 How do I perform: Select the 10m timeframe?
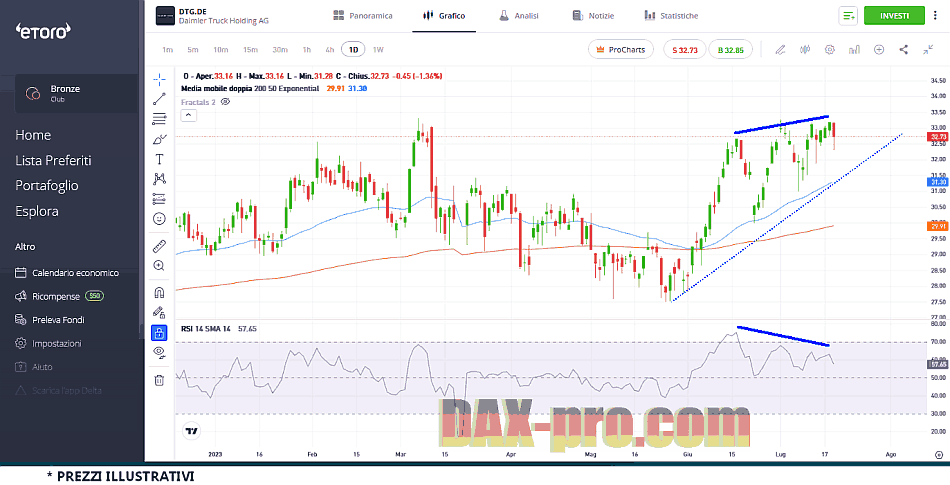pos(221,50)
